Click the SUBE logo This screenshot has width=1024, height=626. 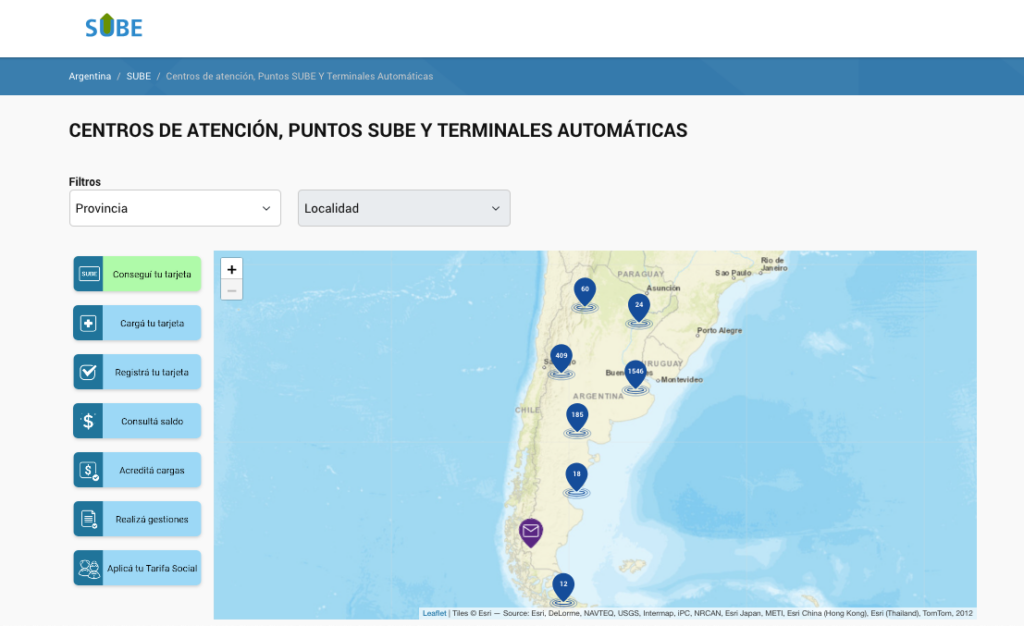[114, 26]
